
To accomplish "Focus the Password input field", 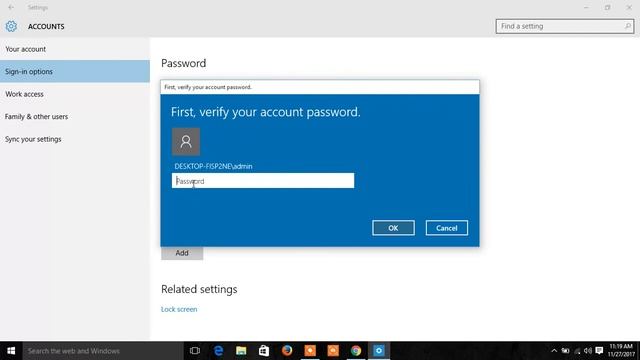I will point(263,181).
